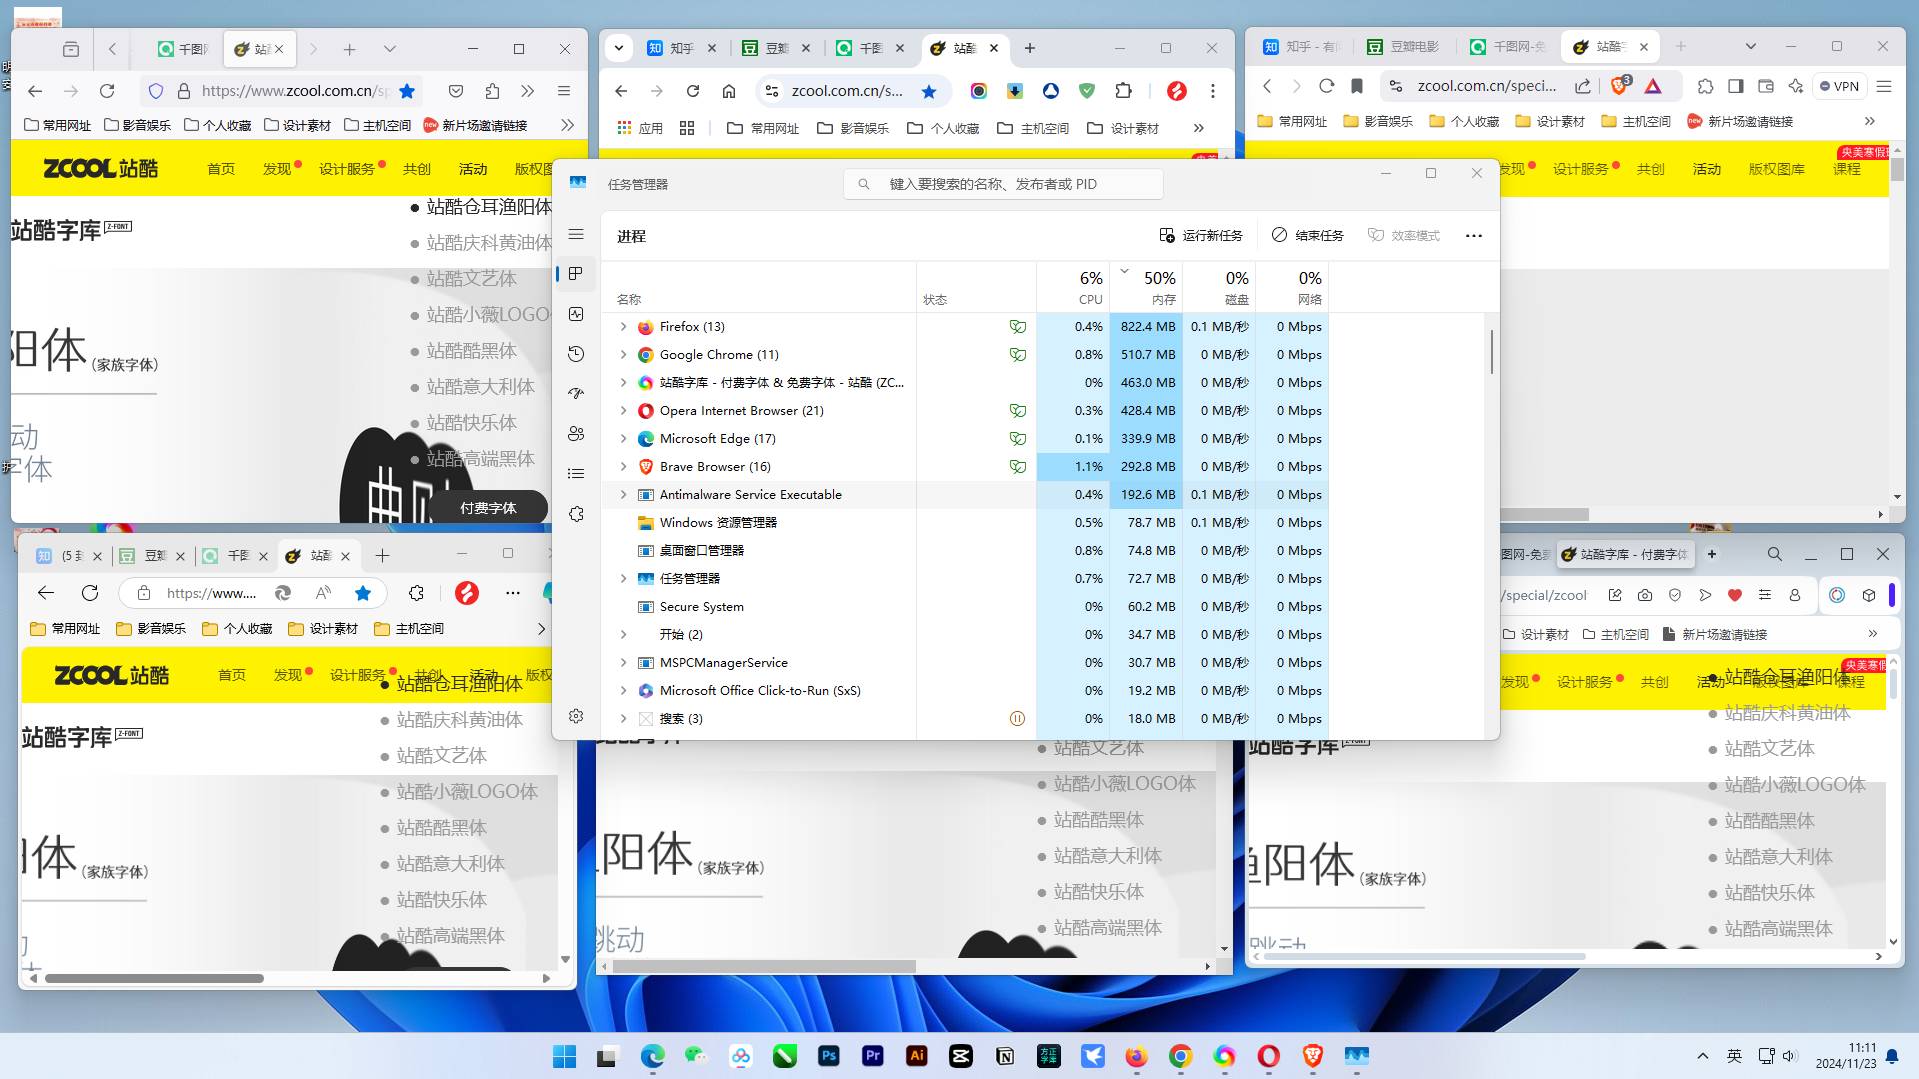Sort processes by CPU column header
Image resolution: width=1919 pixels, height=1079 pixels.
pyautogui.click(x=1073, y=287)
